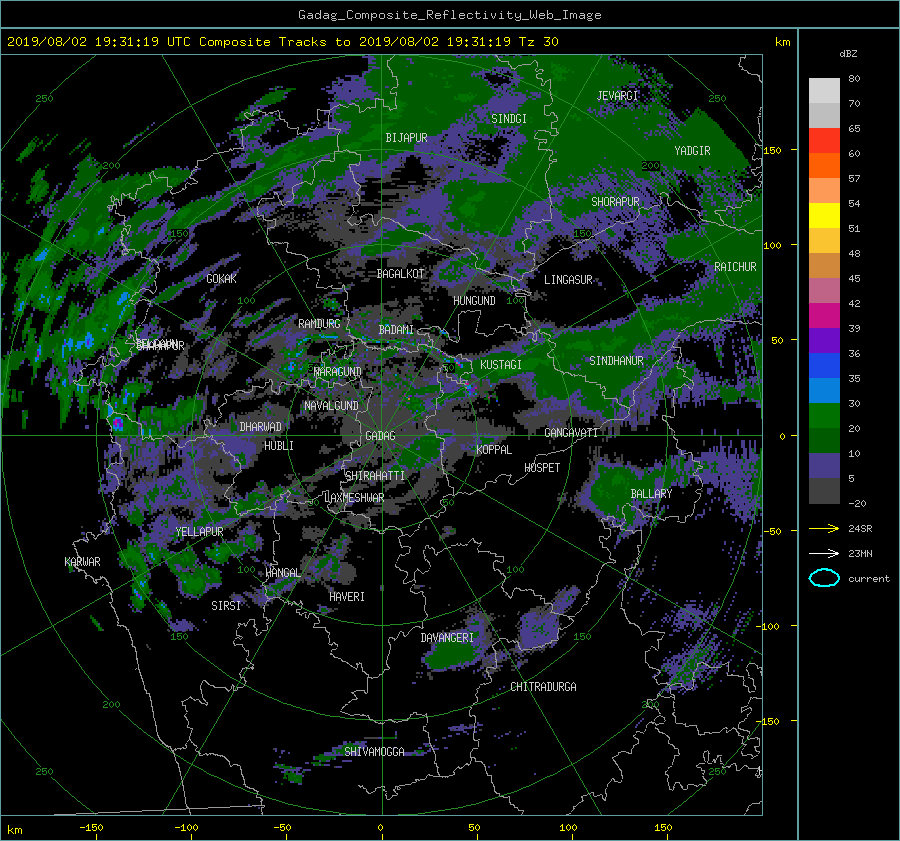Click the HAVERI city label

click(x=347, y=596)
